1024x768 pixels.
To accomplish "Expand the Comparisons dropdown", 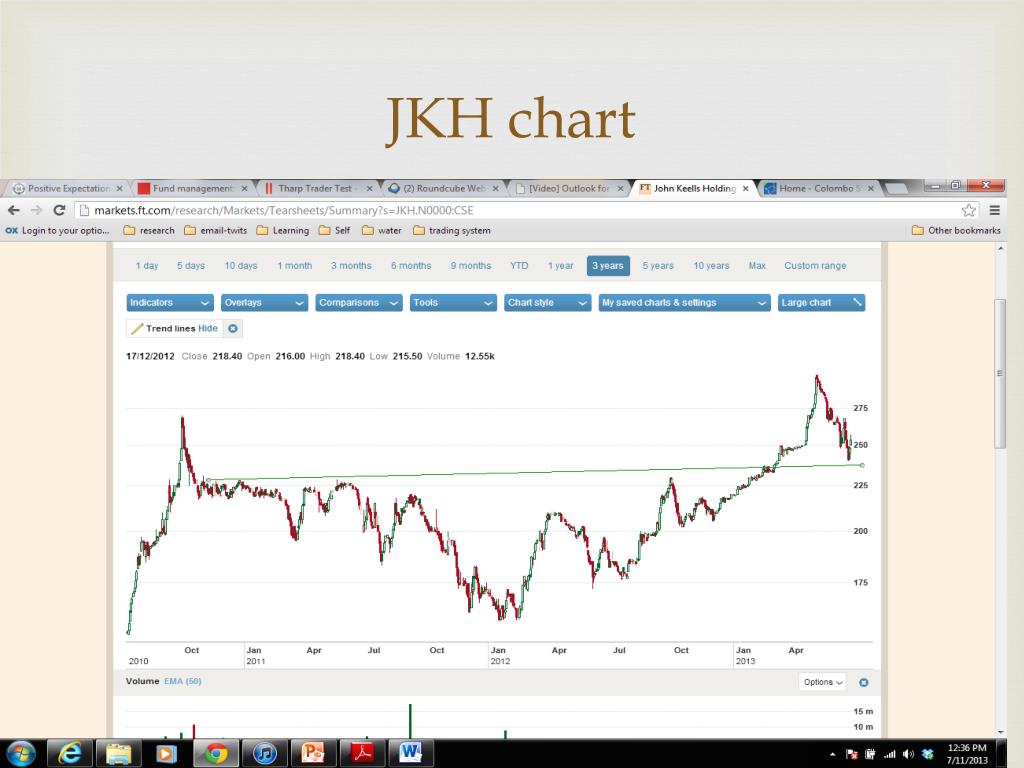I will 359,303.
